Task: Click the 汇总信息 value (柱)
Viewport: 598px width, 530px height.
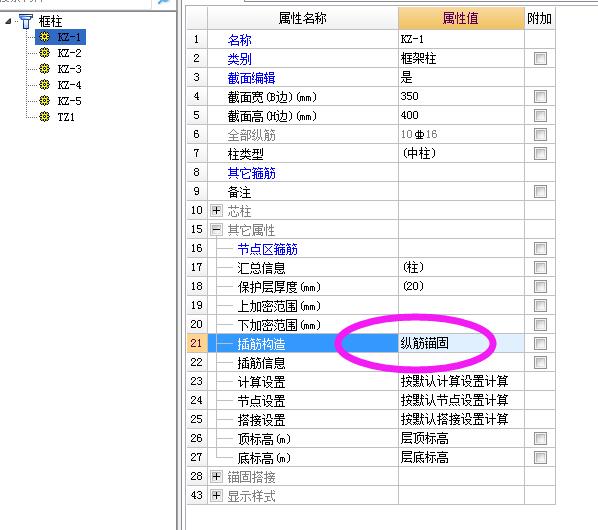Action: [x=413, y=267]
